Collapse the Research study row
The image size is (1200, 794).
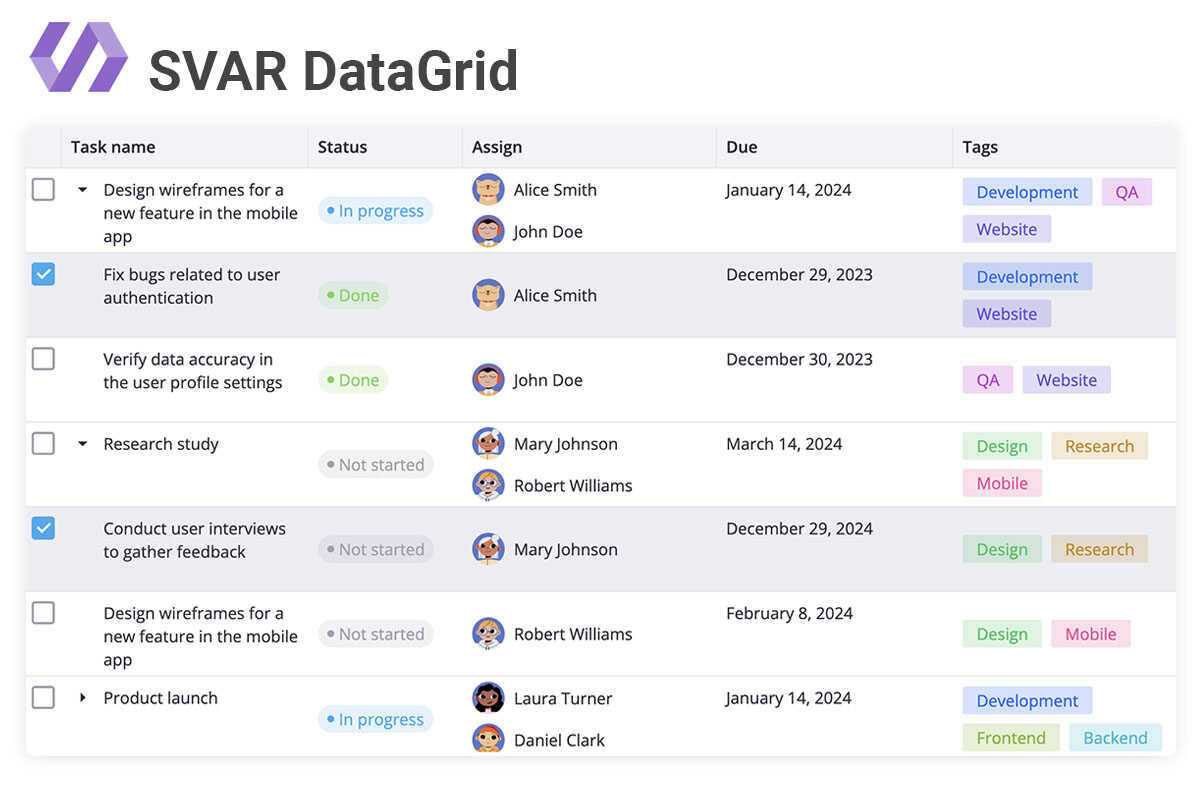tap(82, 444)
